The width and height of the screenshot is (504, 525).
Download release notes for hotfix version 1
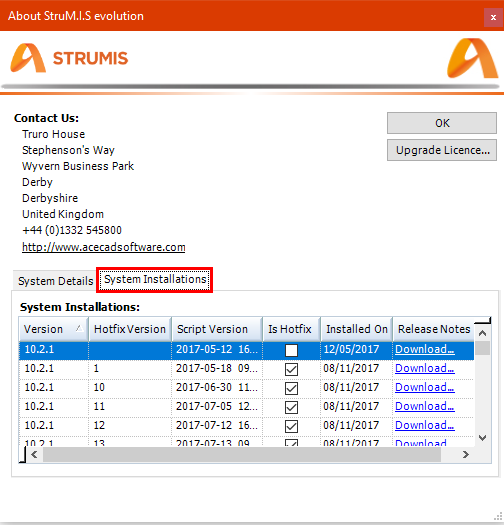point(425,368)
